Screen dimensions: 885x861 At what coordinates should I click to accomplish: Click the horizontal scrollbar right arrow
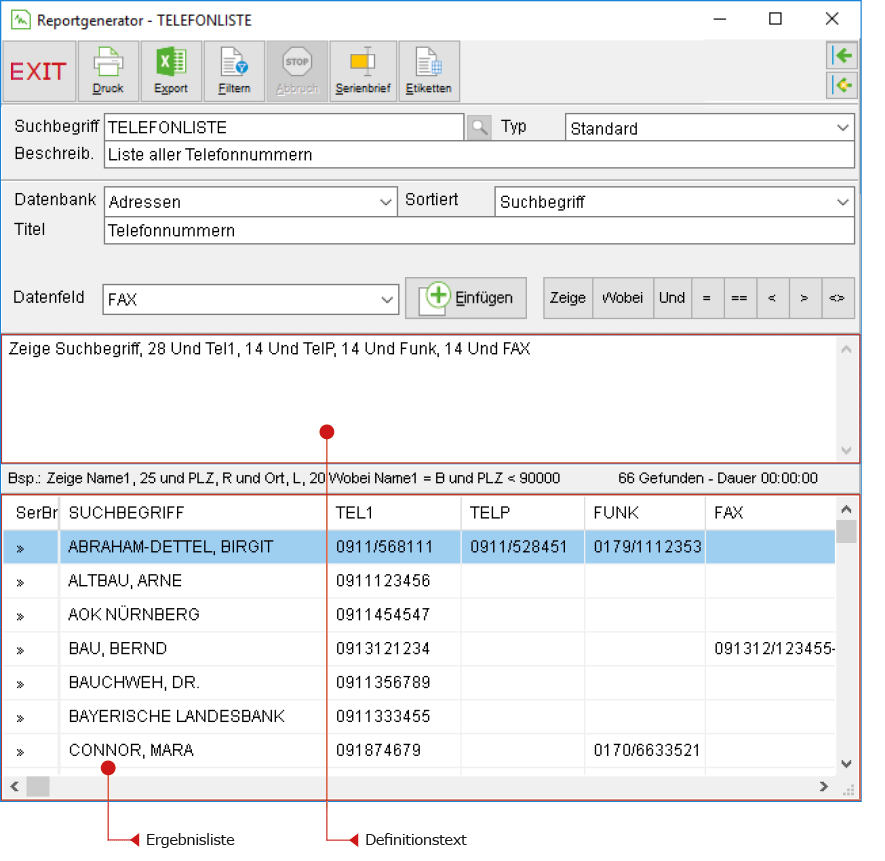point(823,786)
